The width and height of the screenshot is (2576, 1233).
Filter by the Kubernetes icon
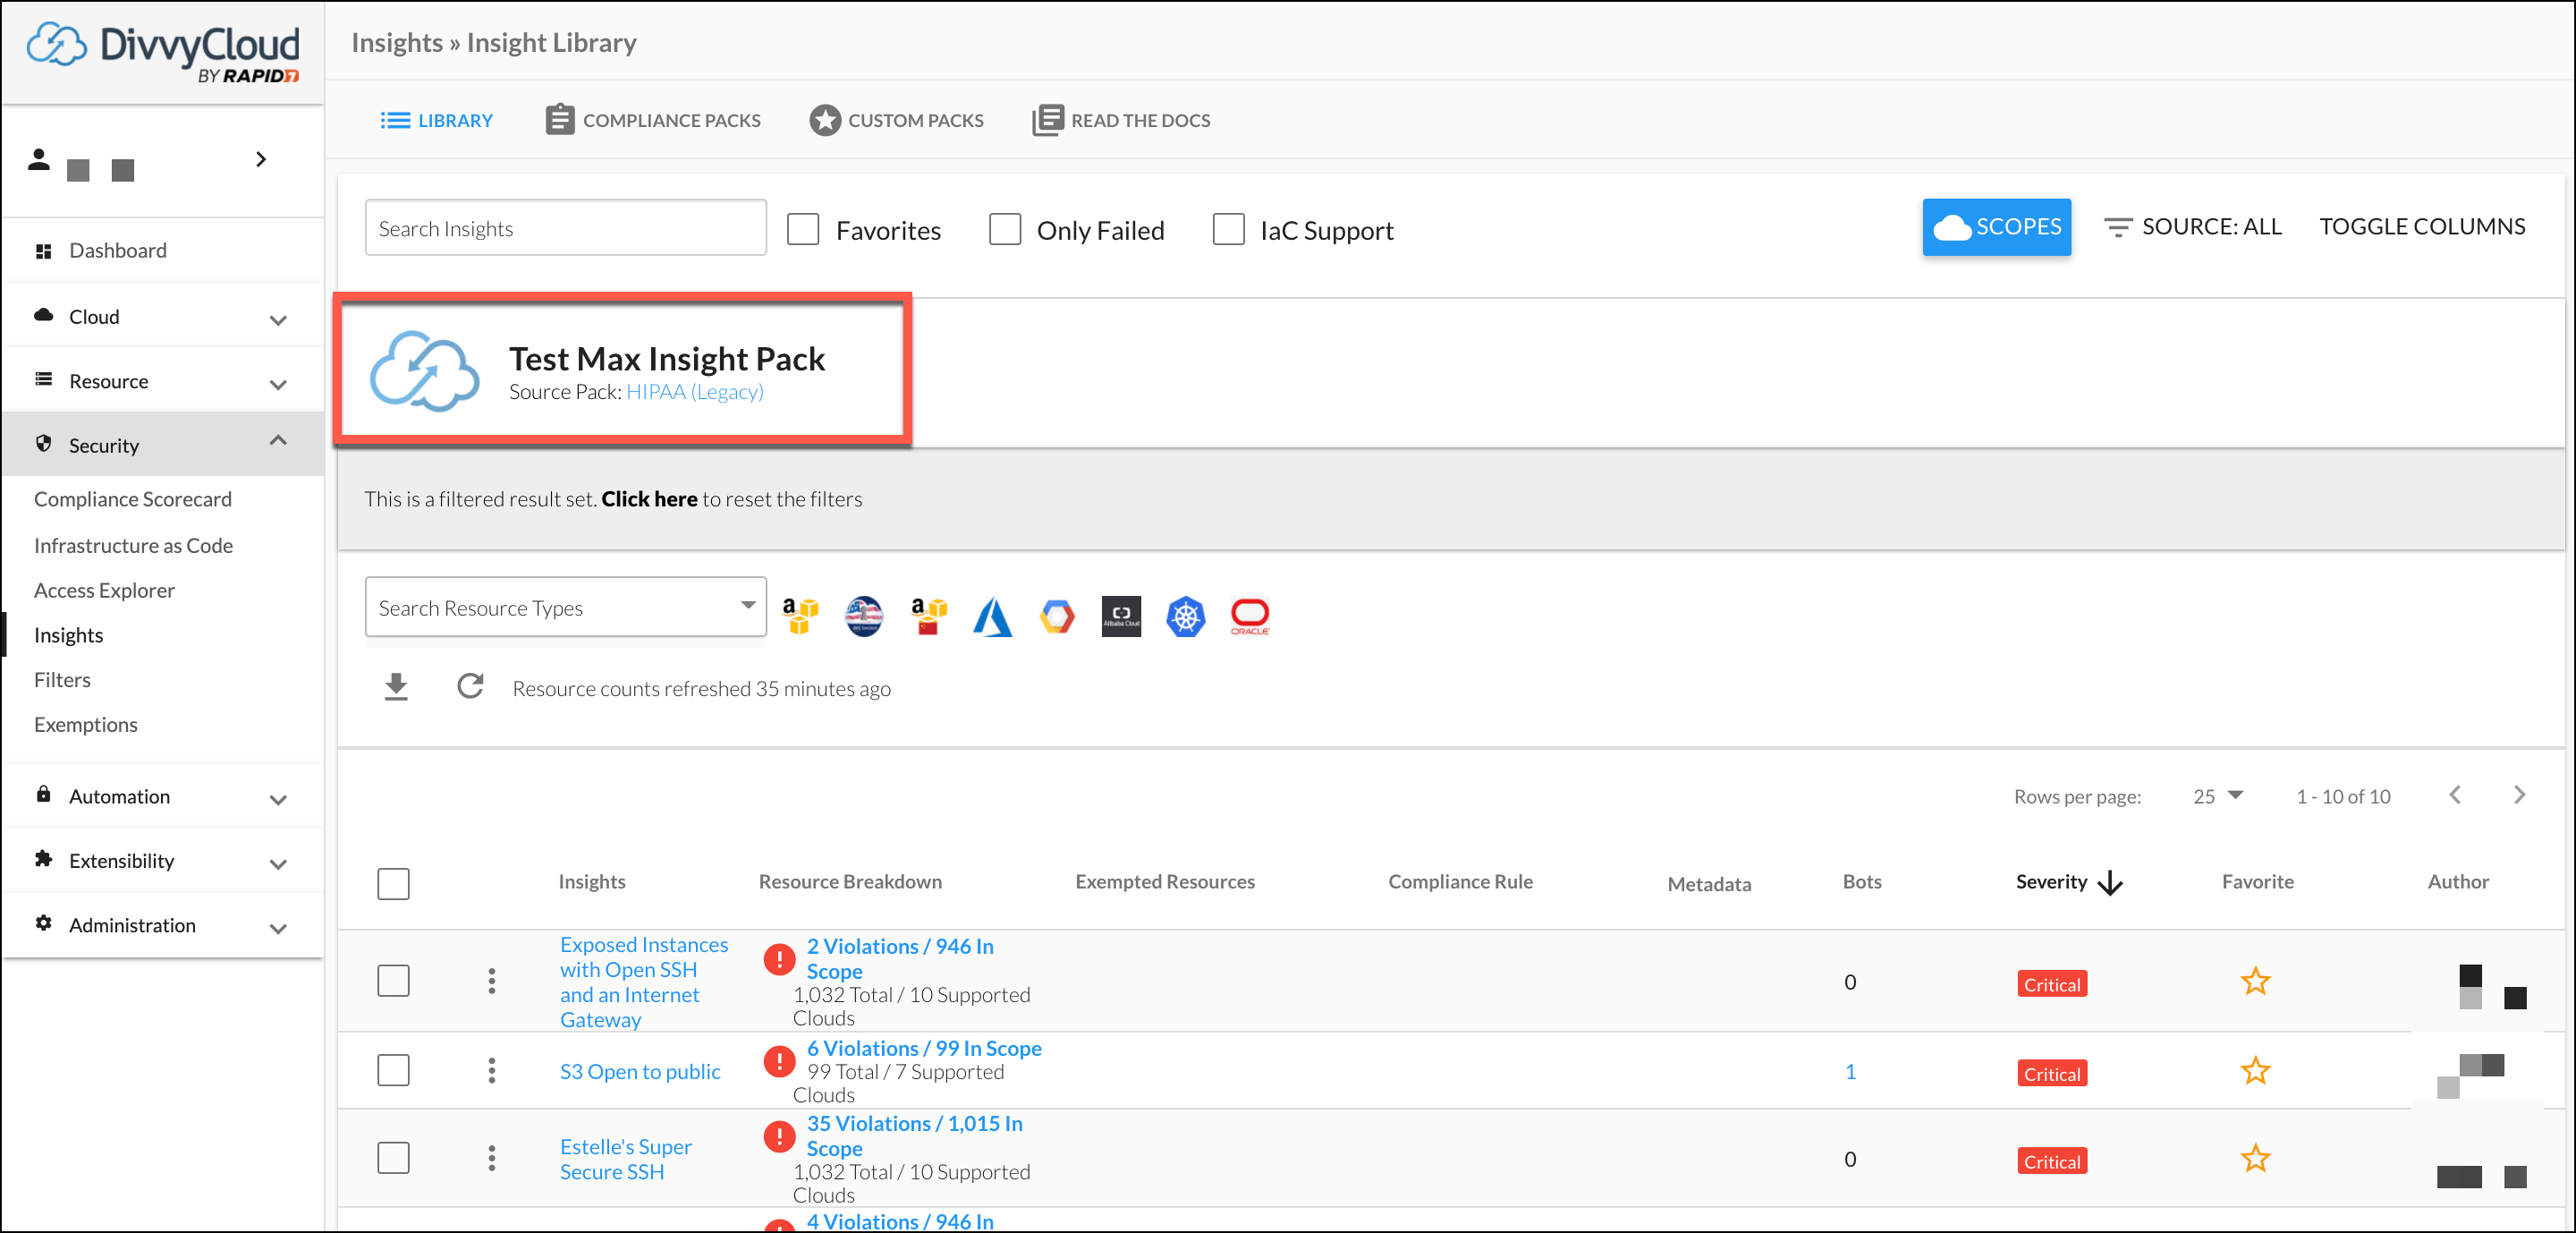pyautogui.click(x=1186, y=616)
